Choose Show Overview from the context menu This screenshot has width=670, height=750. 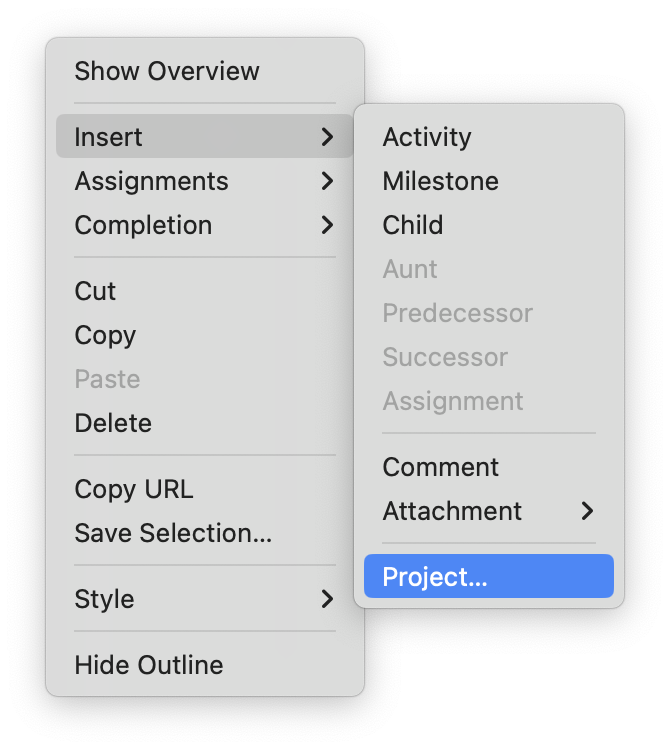167,71
